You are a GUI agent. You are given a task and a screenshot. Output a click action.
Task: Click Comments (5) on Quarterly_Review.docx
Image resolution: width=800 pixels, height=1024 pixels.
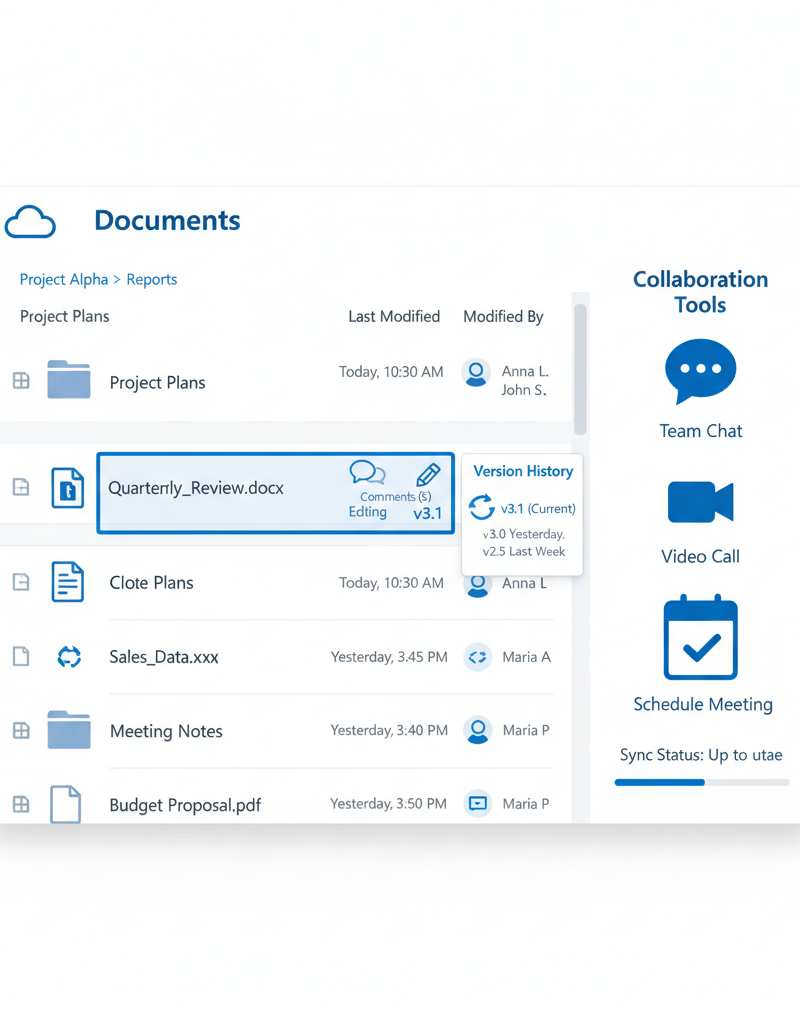395,496
